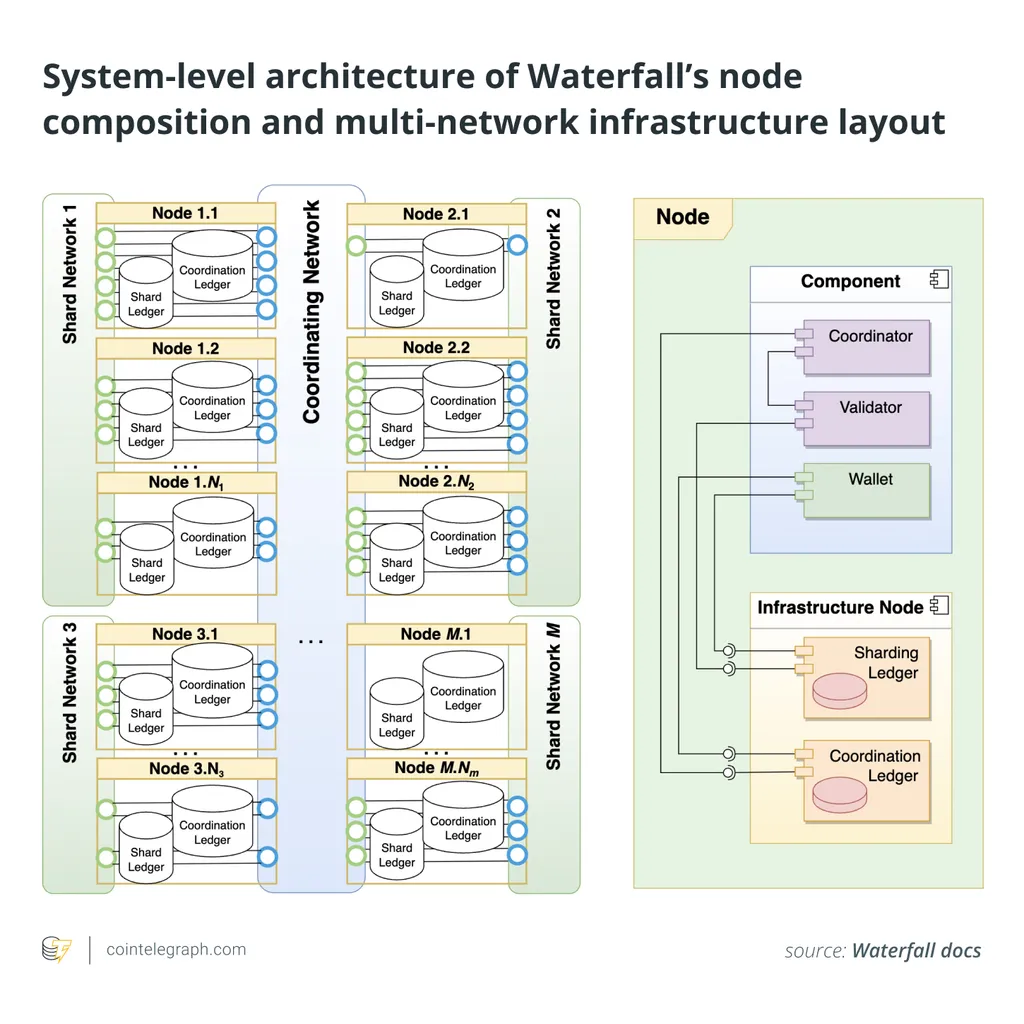Select the Shard Ledger cylinder in Node 1.2

146,424
